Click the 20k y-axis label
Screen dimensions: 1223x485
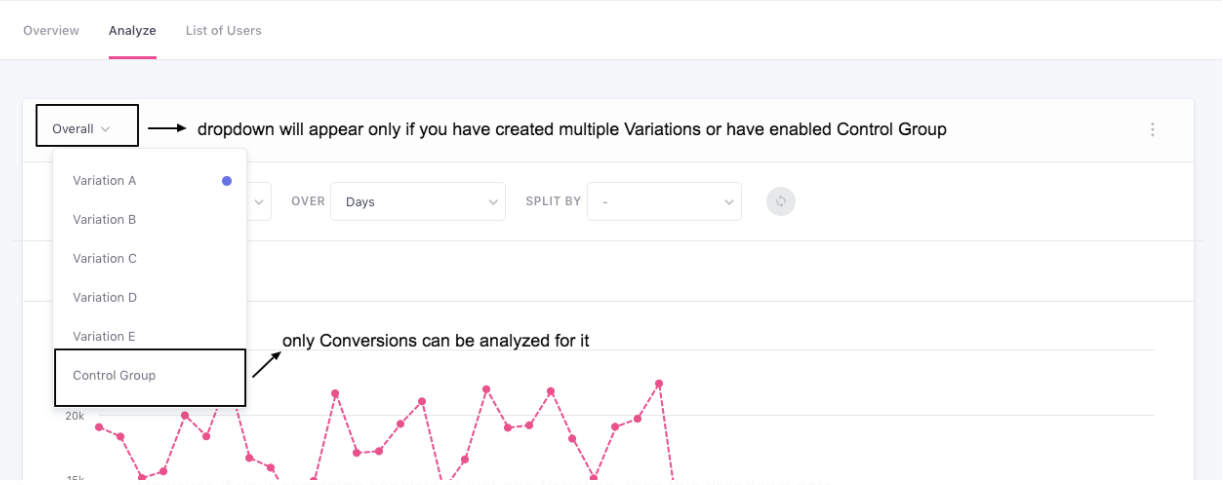pos(75,414)
